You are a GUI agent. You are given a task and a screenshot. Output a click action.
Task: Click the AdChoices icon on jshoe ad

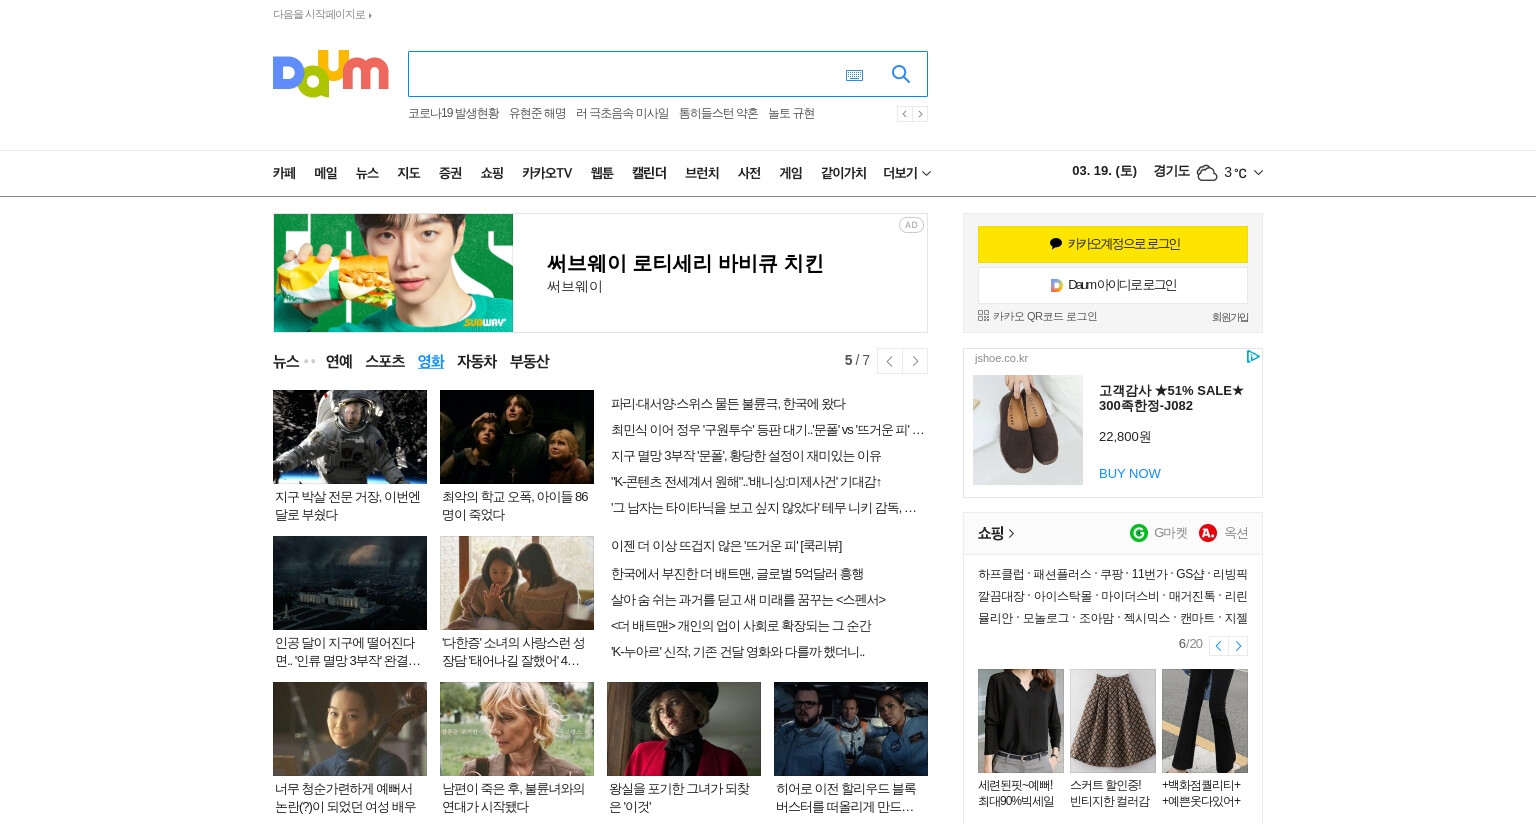click(1253, 357)
